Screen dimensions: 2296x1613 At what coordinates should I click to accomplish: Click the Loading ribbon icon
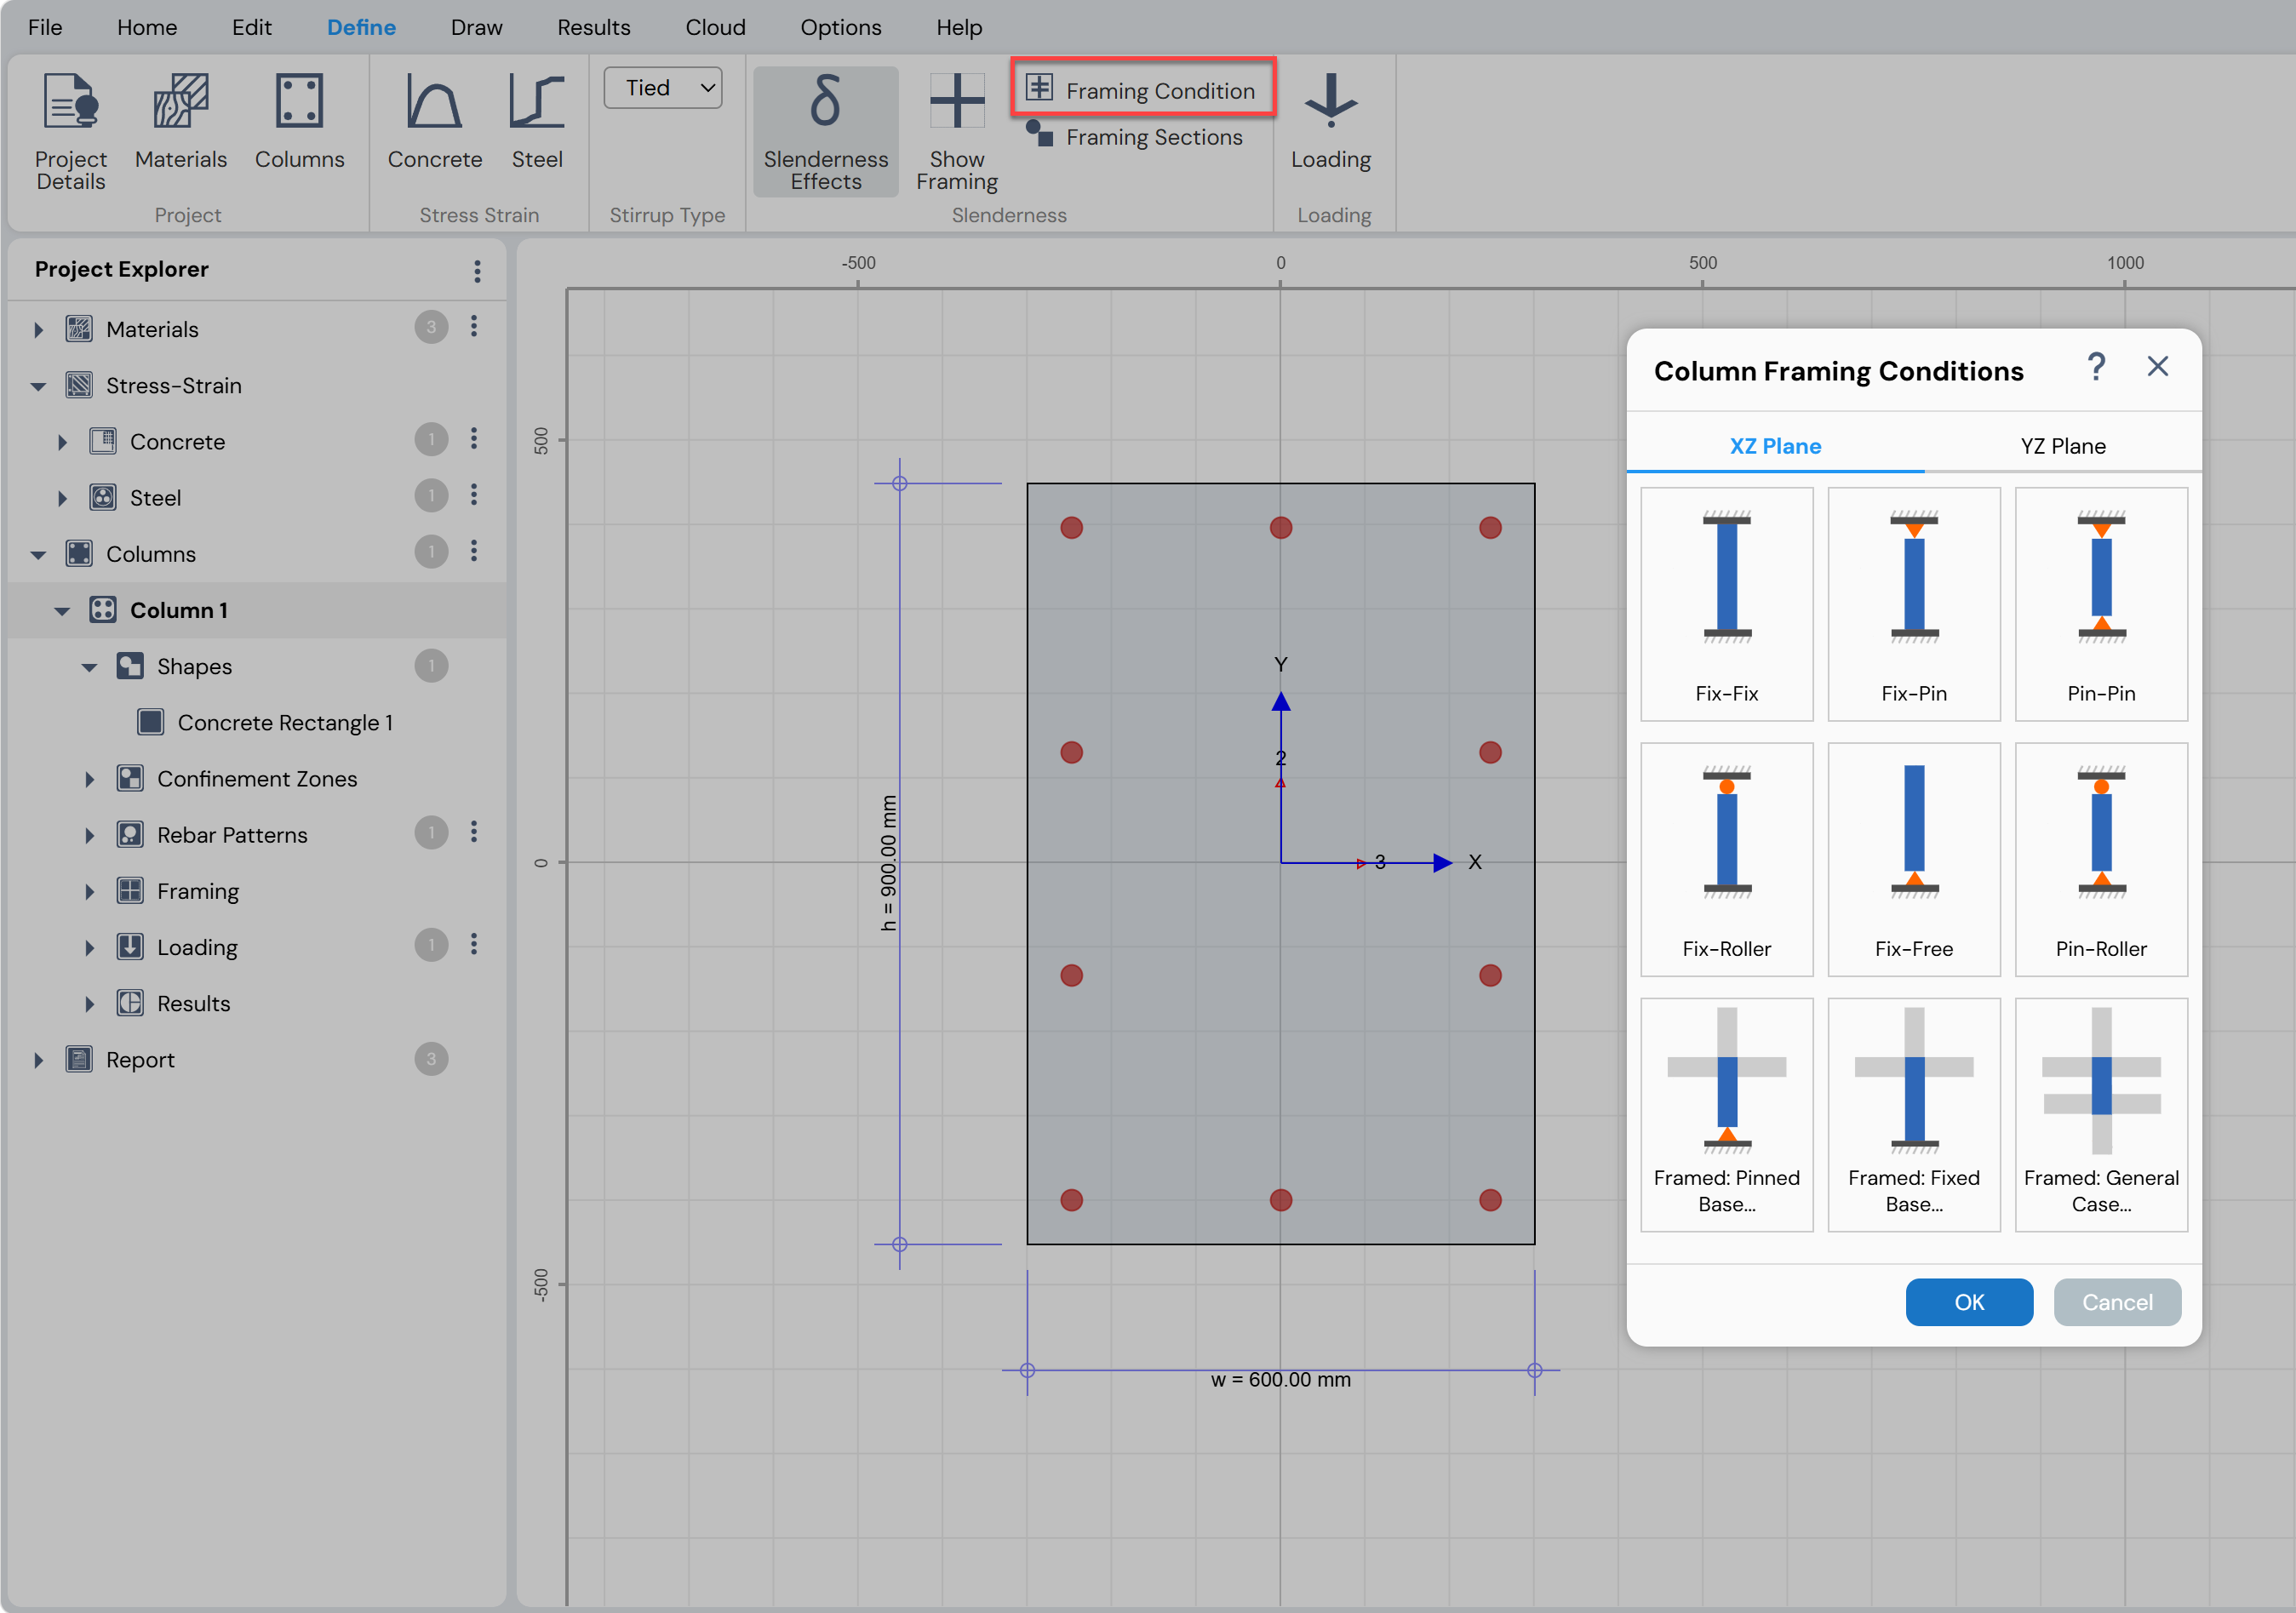(x=1330, y=121)
